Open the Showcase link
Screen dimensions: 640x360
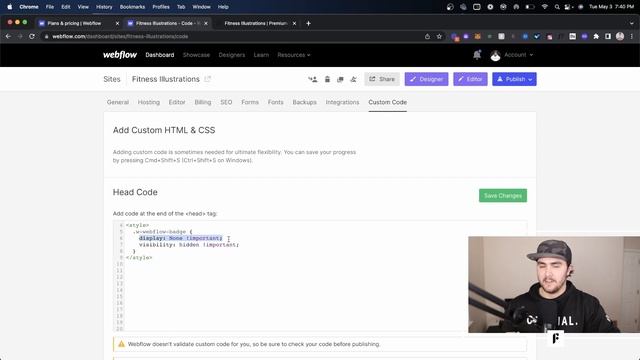(196, 55)
